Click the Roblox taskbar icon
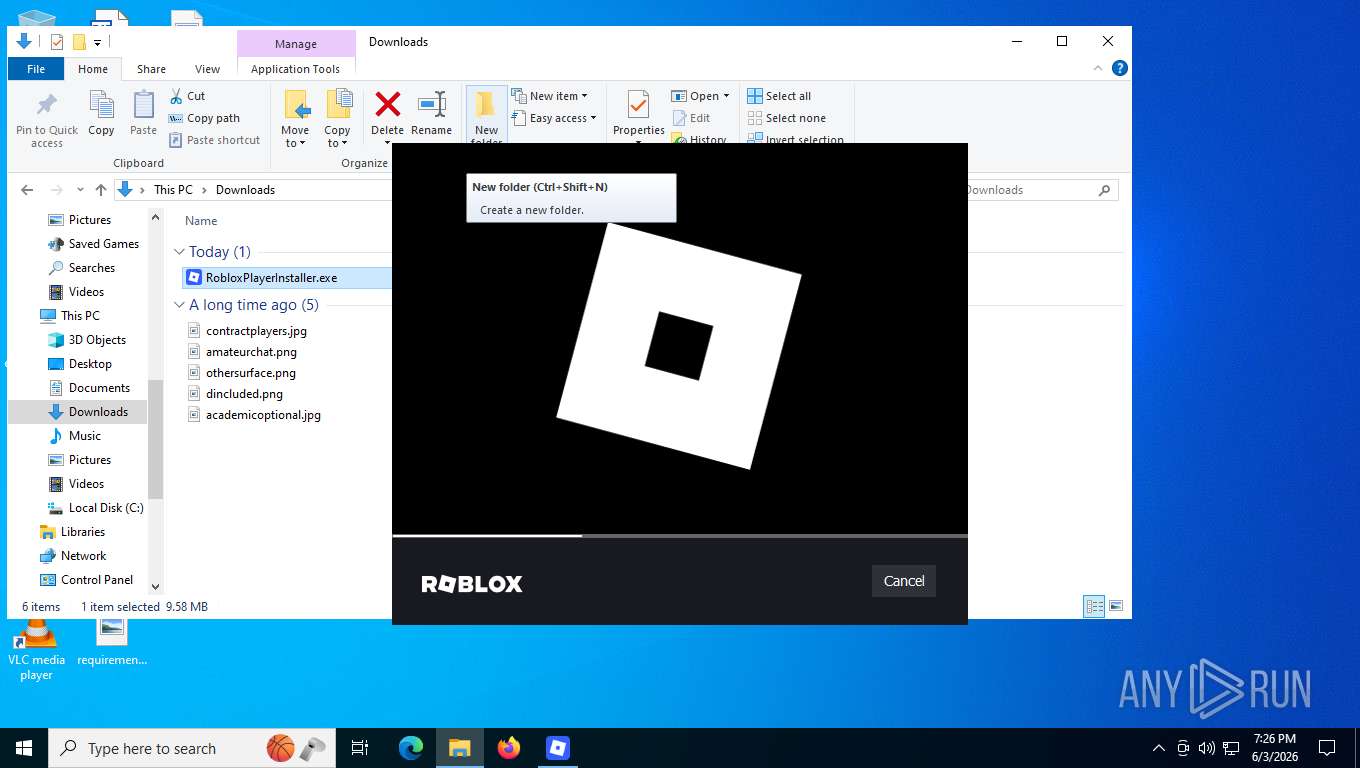The image size is (1360, 768). (558, 748)
